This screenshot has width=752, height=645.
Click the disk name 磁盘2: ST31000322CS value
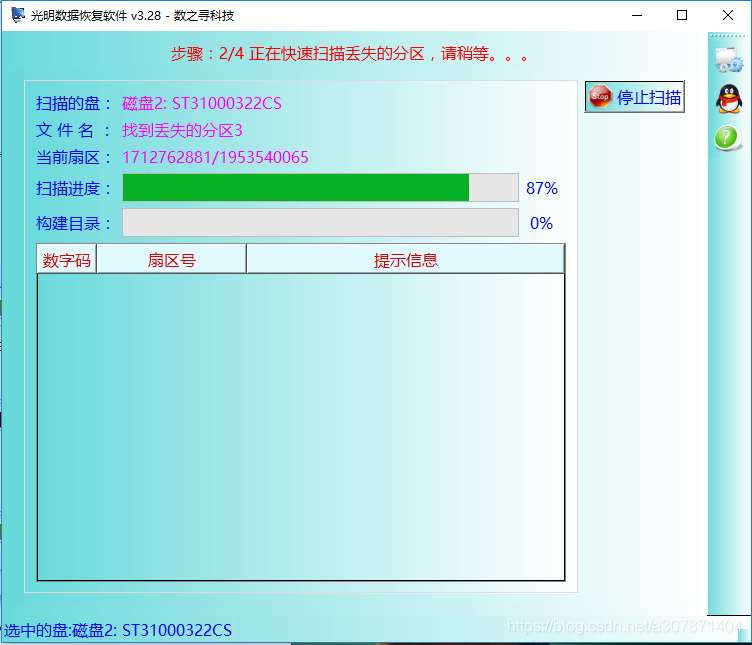coord(202,103)
